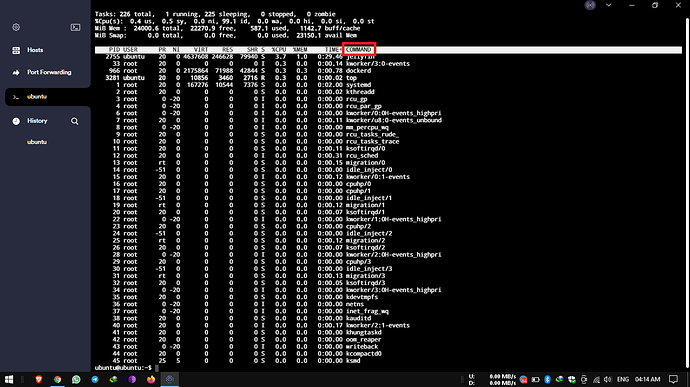Open the notification center icon
The width and height of the screenshot is (690, 387).
(673, 380)
